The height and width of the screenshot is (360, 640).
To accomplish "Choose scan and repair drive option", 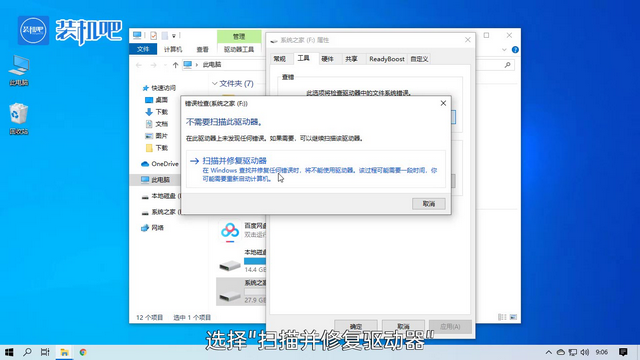I will (316, 169).
